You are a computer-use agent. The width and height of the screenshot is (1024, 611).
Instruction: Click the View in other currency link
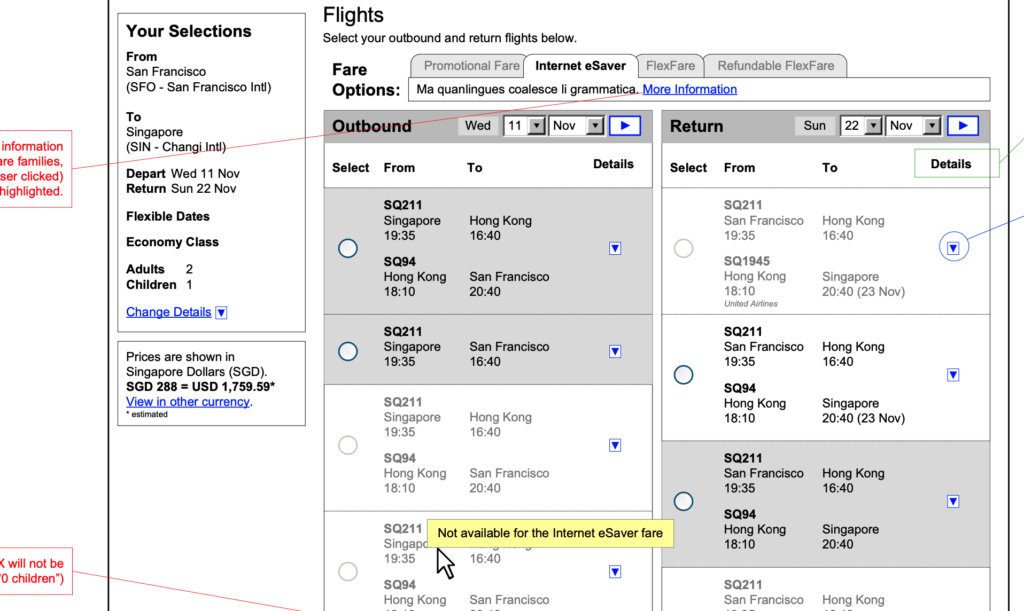coord(188,401)
